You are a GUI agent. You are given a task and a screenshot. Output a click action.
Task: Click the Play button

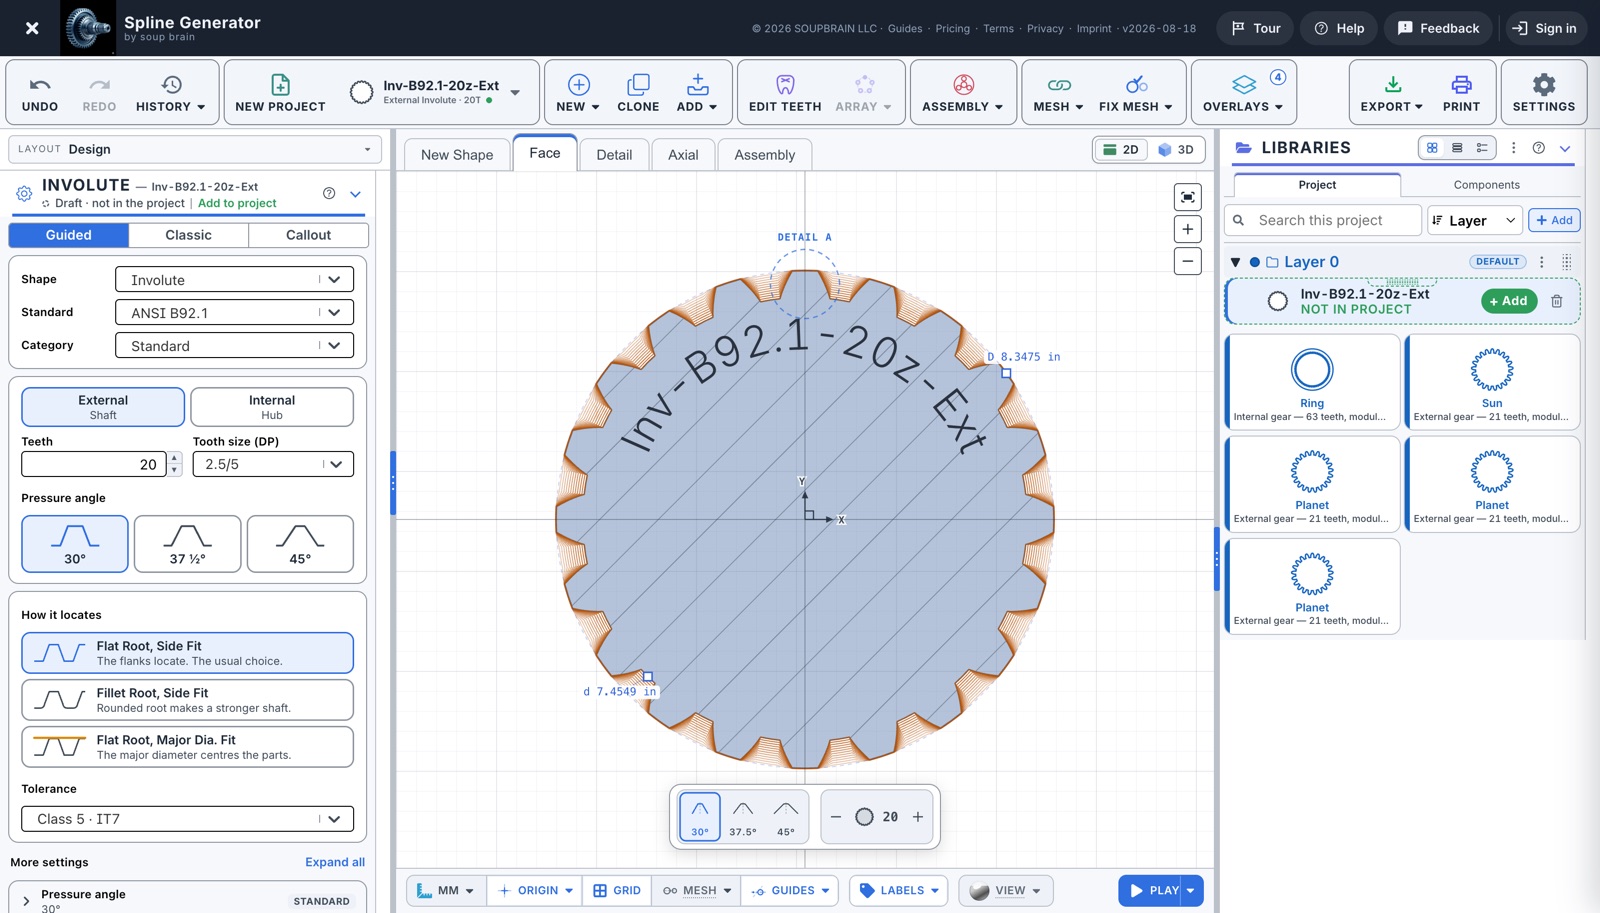click(1153, 890)
